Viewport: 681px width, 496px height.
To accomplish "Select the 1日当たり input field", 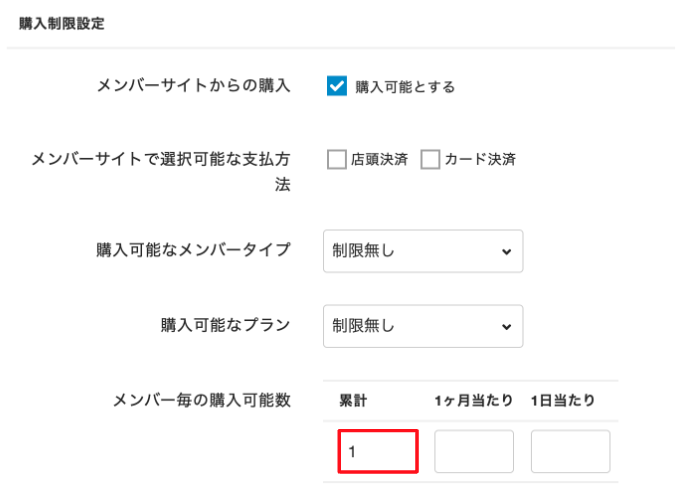I will tap(570, 451).
